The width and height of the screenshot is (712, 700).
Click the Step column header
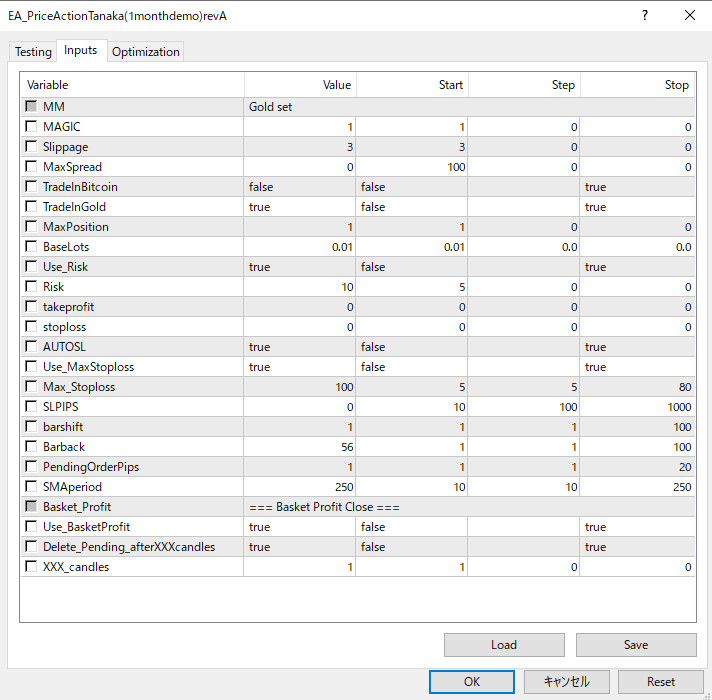pyautogui.click(x=524, y=85)
